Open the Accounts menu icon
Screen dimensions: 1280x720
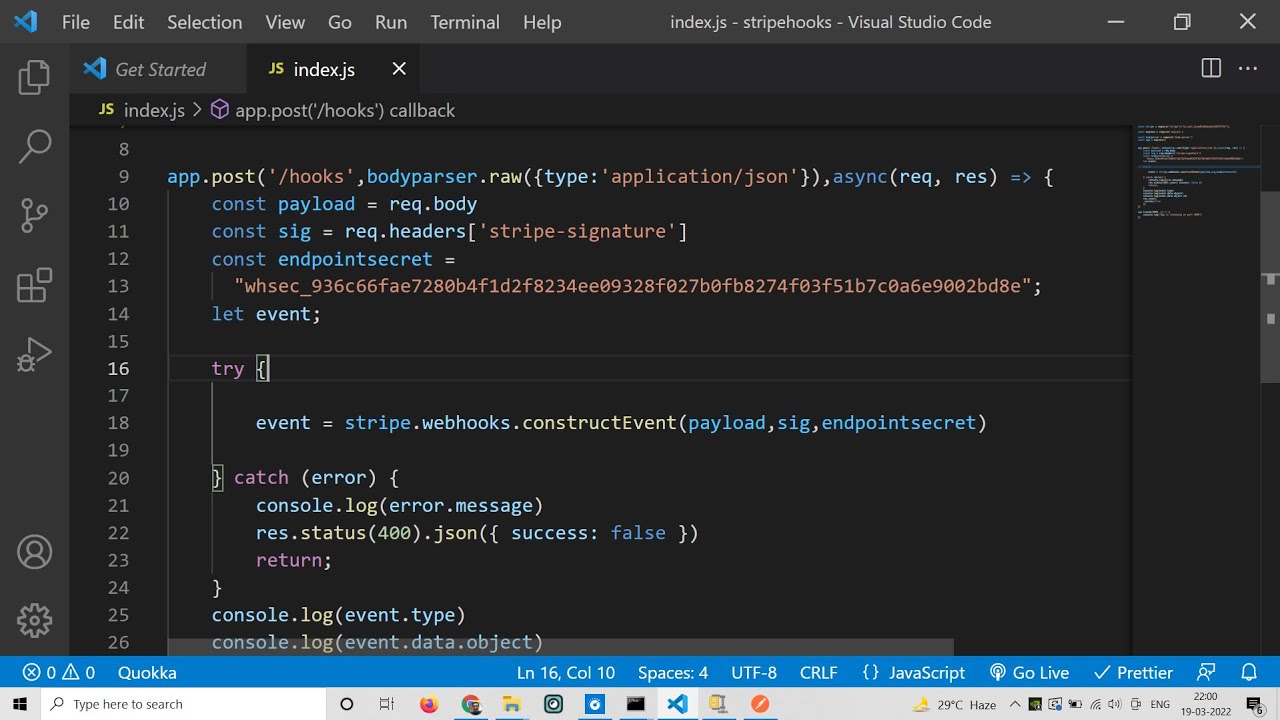coord(34,552)
